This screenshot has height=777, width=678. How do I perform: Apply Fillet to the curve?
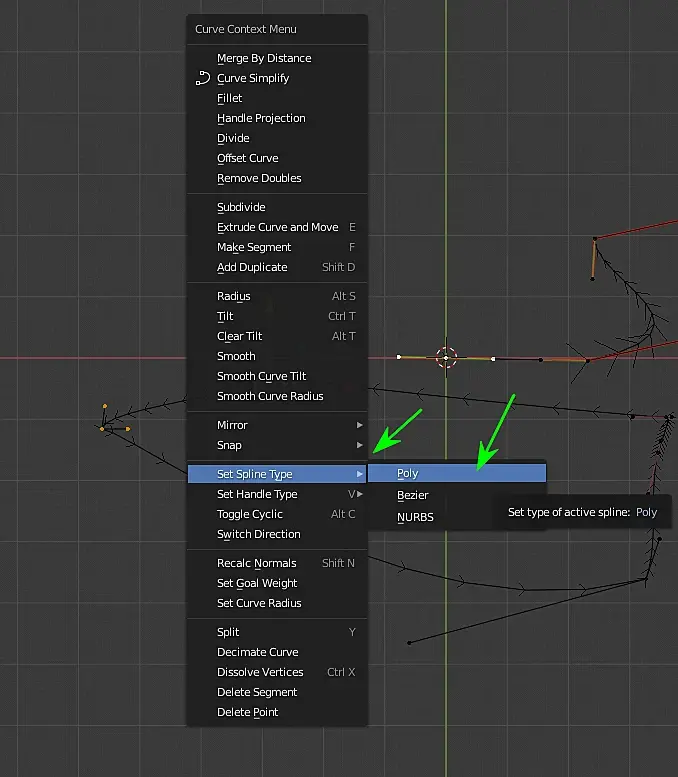pyautogui.click(x=230, y=98)
